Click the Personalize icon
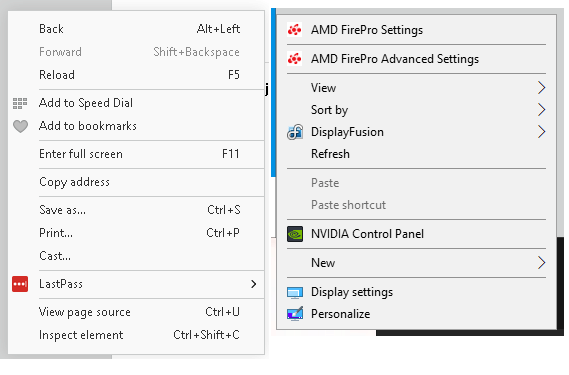The image size is (569, 375). pos(295,314)
